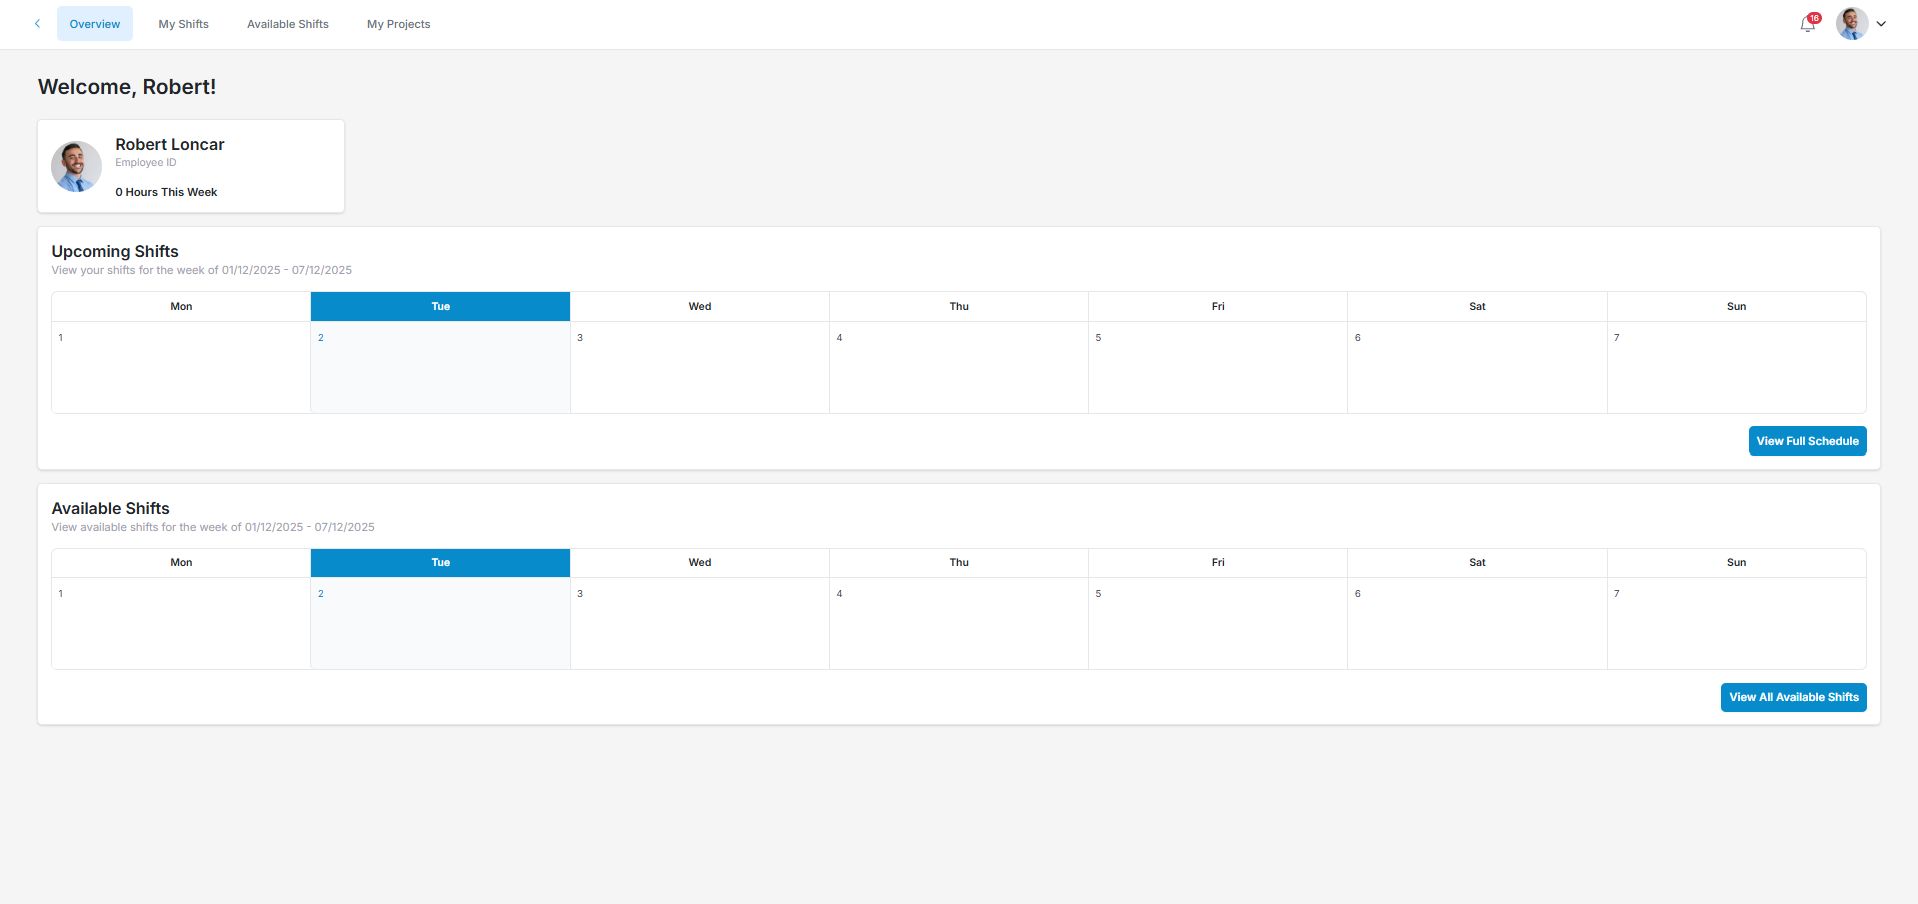The height and width of the screenshot is (904, 1918).
Task: Click the Robert Loncar name link
Action: (x=170, y=145)
